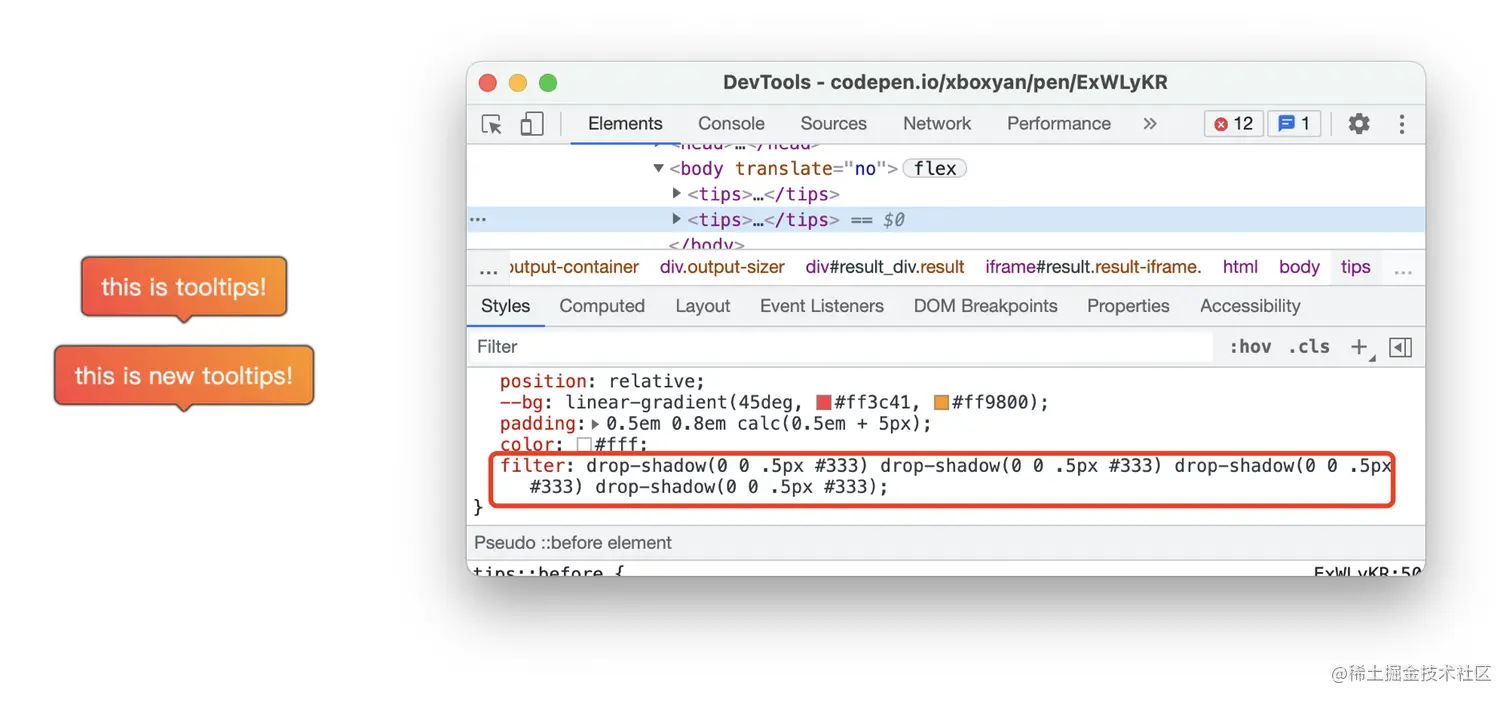
Task: Select the tips breadcrumb
Action: [x=1355, y=267]
